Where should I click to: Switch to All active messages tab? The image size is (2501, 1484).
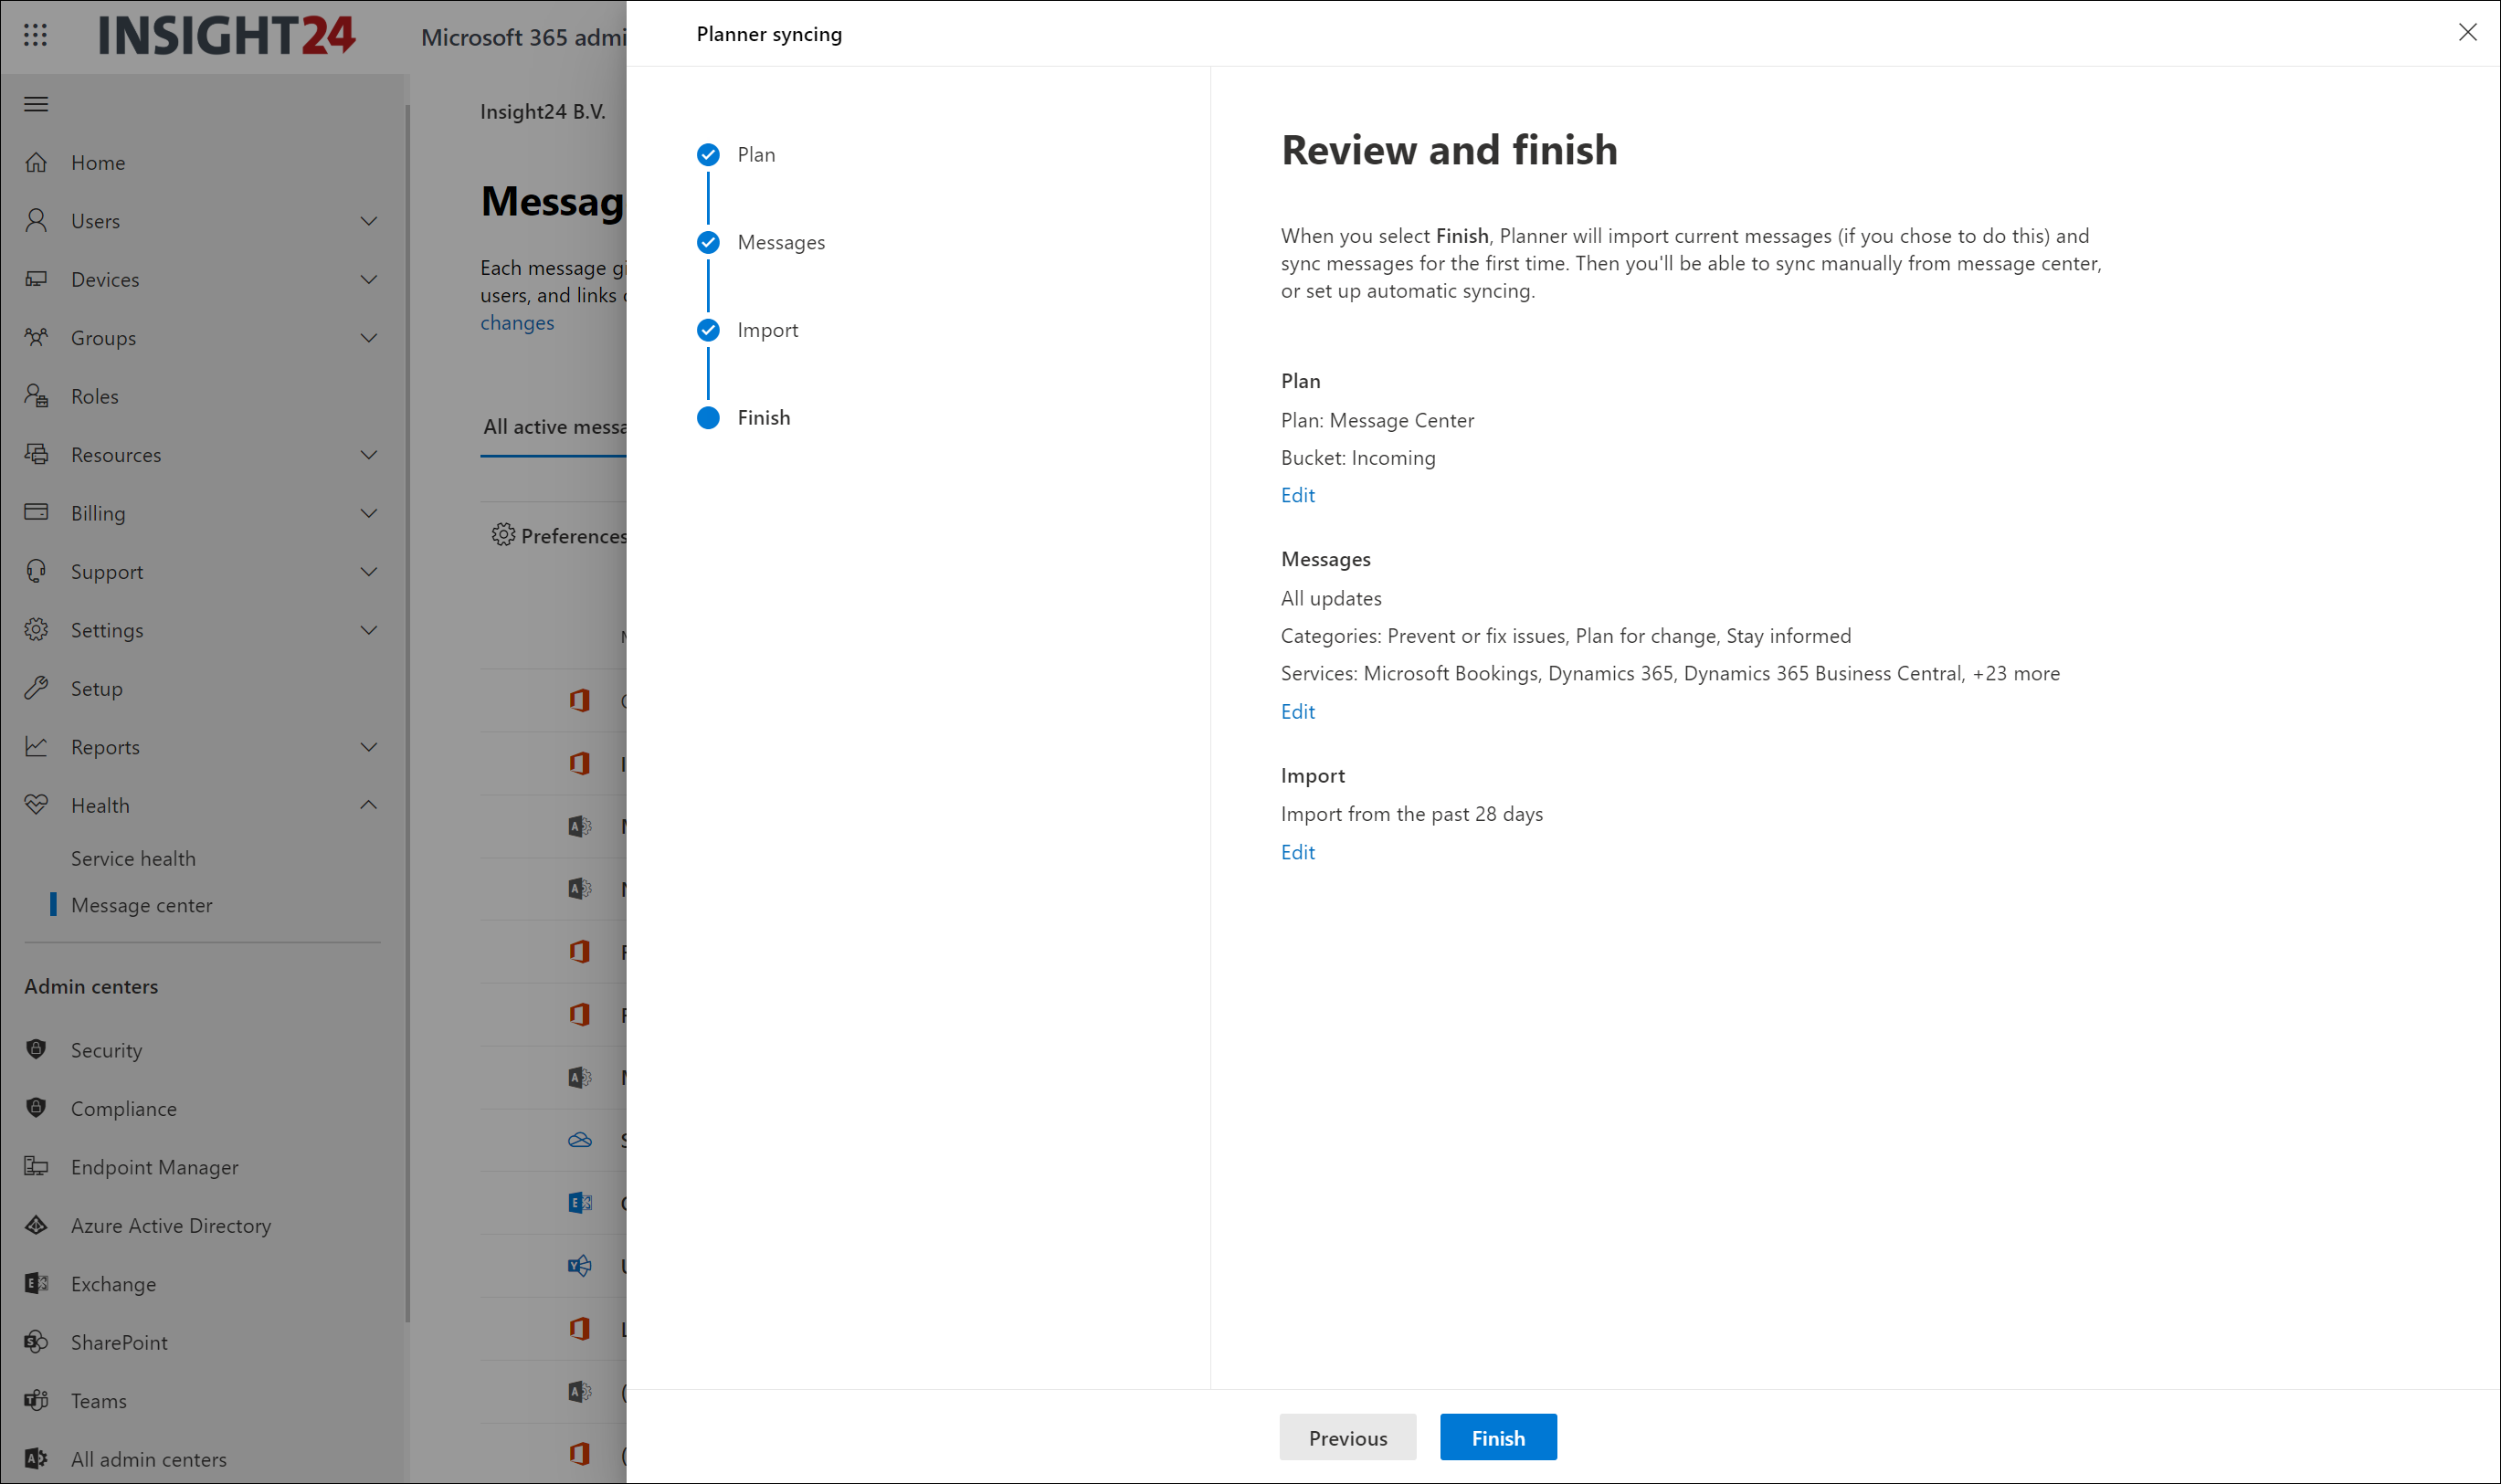point(554,427)
